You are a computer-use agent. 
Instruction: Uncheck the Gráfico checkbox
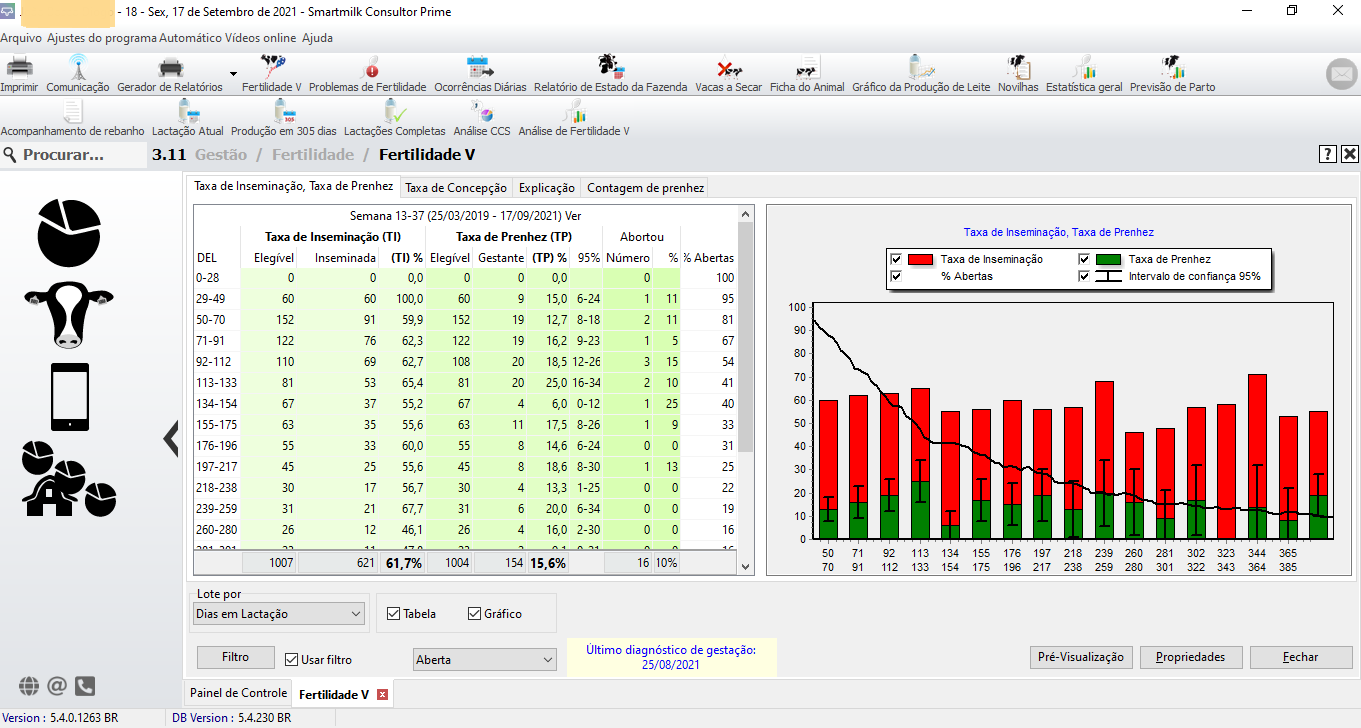coord(474,614)
